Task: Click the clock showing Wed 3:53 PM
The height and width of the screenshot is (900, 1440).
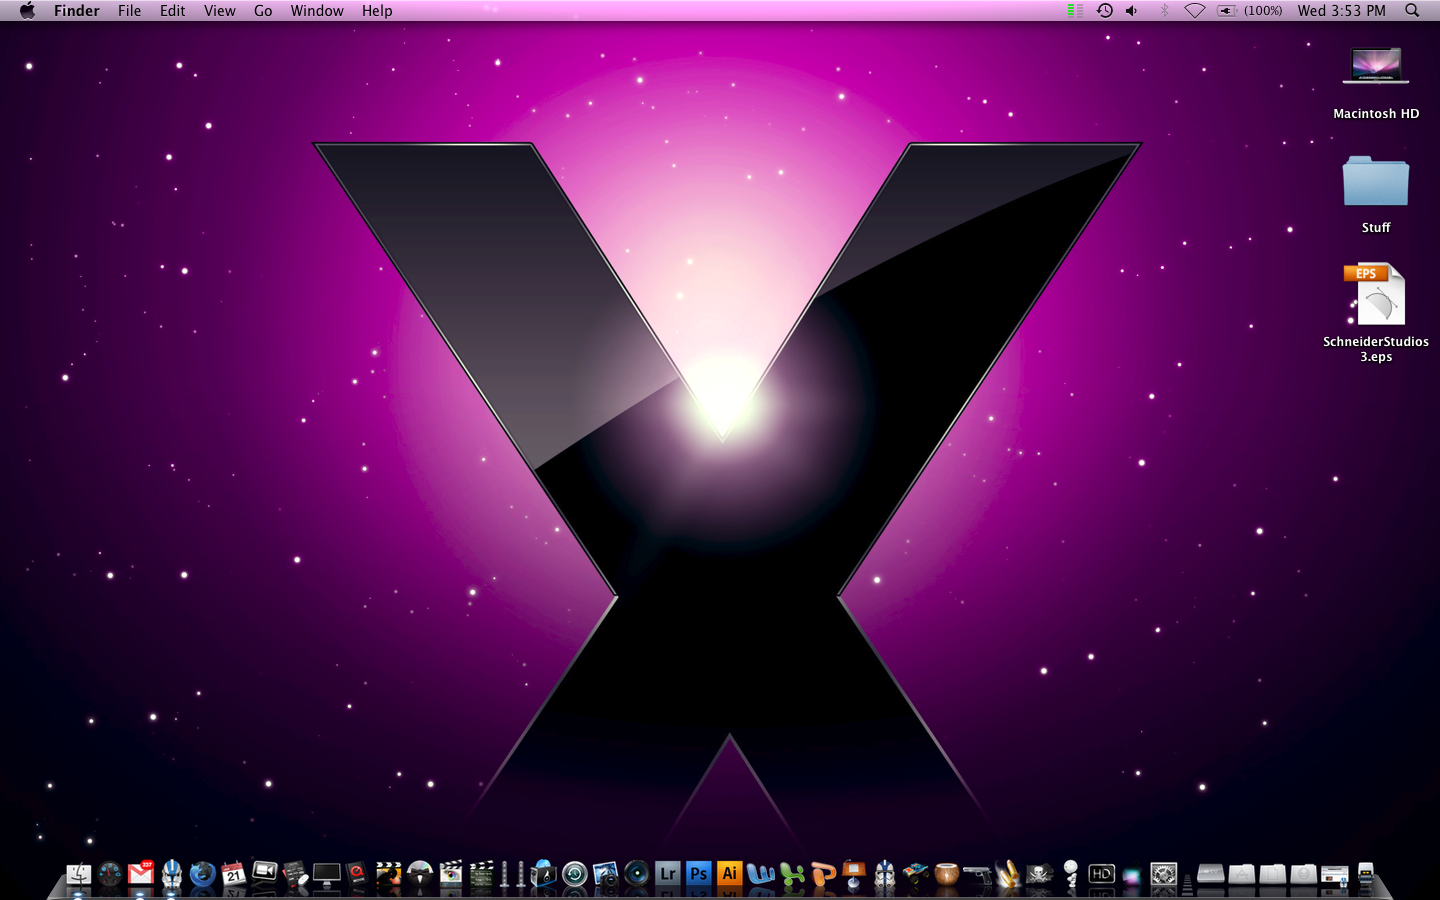Action: point(1341,10)
